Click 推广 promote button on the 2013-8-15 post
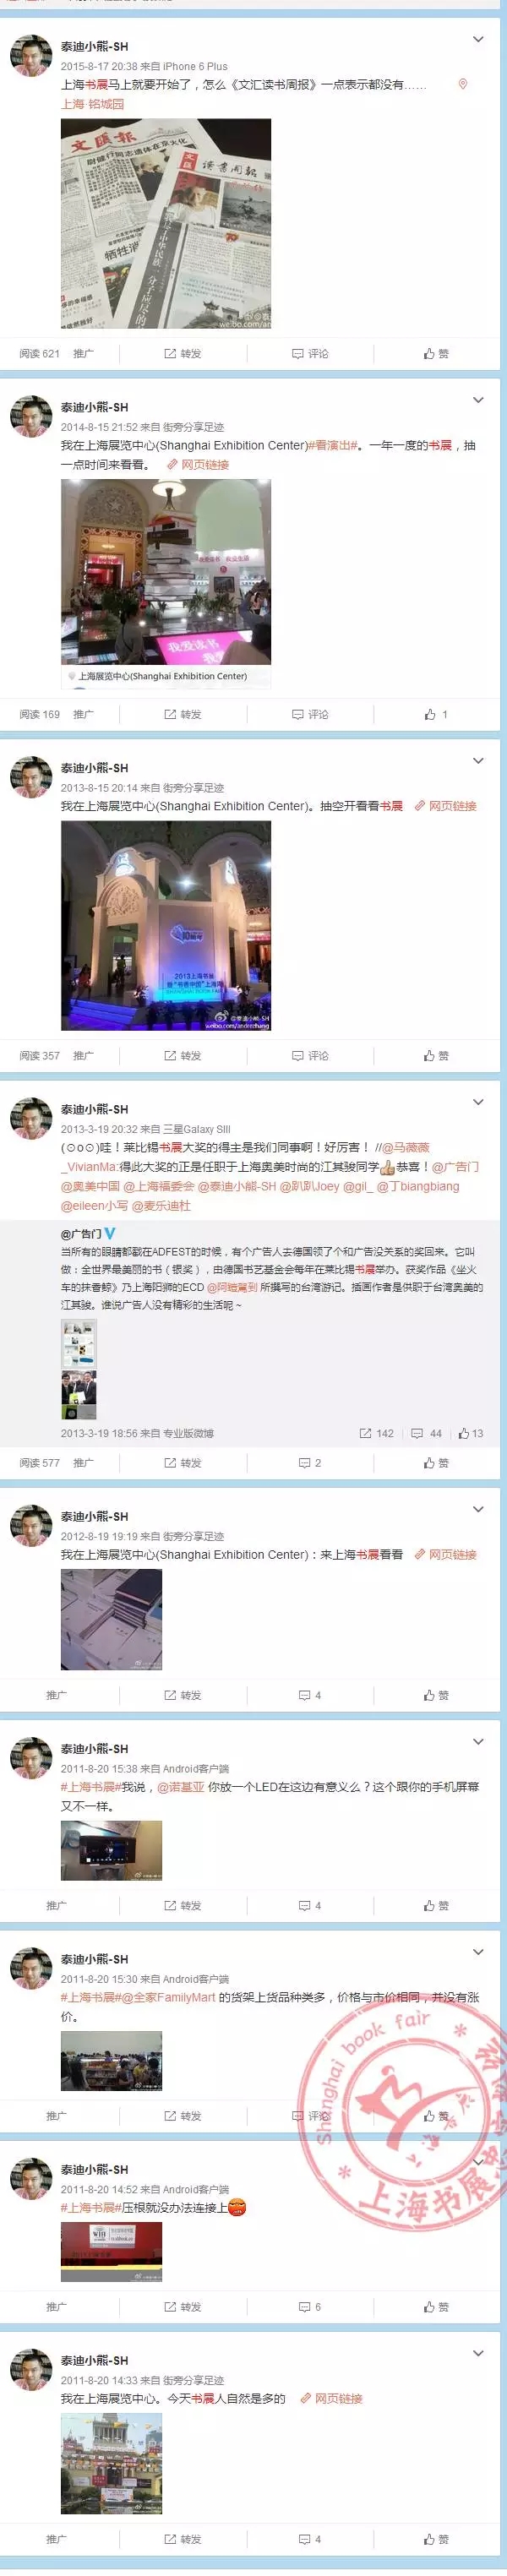507x2576 pixels. click(x=84, y=1056)
